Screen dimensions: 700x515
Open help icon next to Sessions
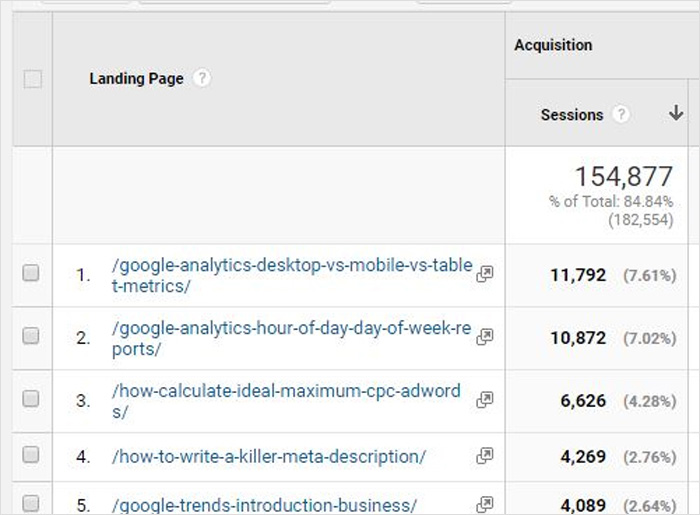(621, 115)
